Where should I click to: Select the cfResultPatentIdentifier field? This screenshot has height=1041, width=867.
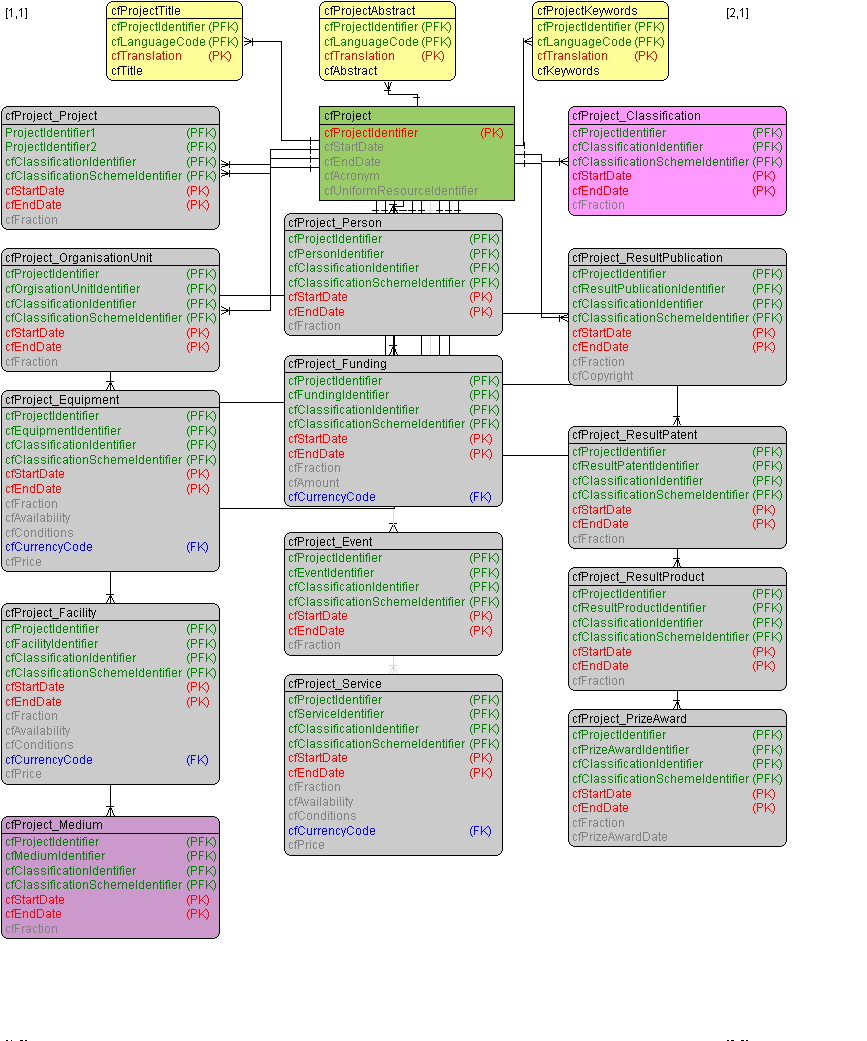pos(635,466)
